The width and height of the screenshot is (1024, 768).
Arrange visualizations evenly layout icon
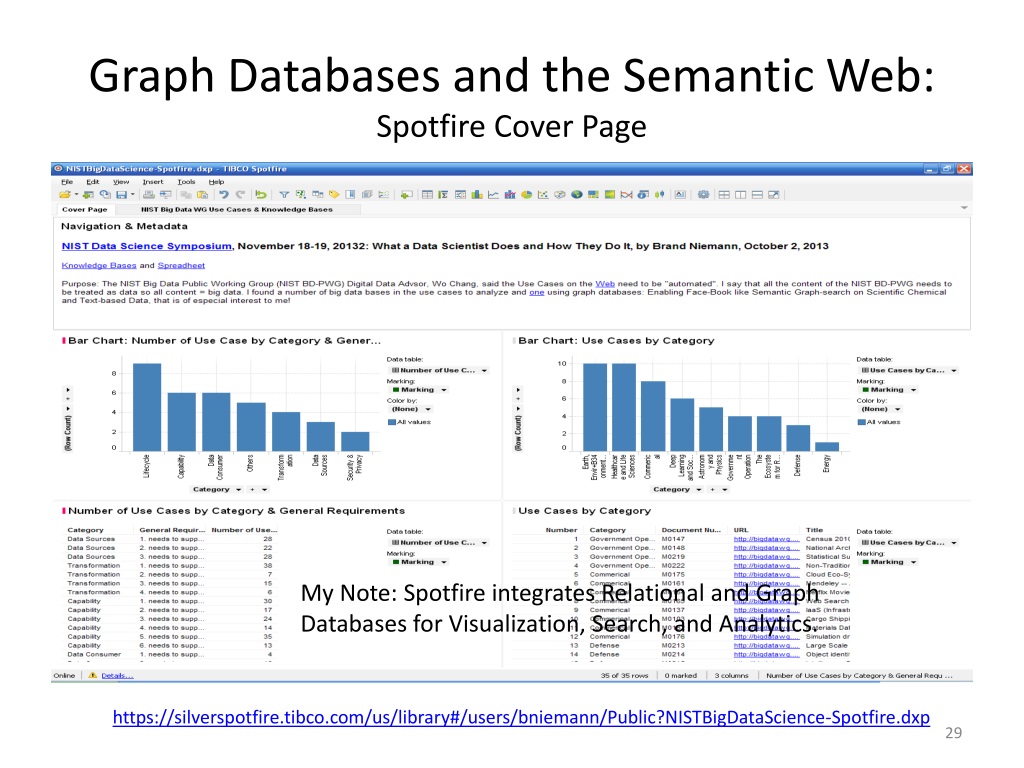[724, 195]
